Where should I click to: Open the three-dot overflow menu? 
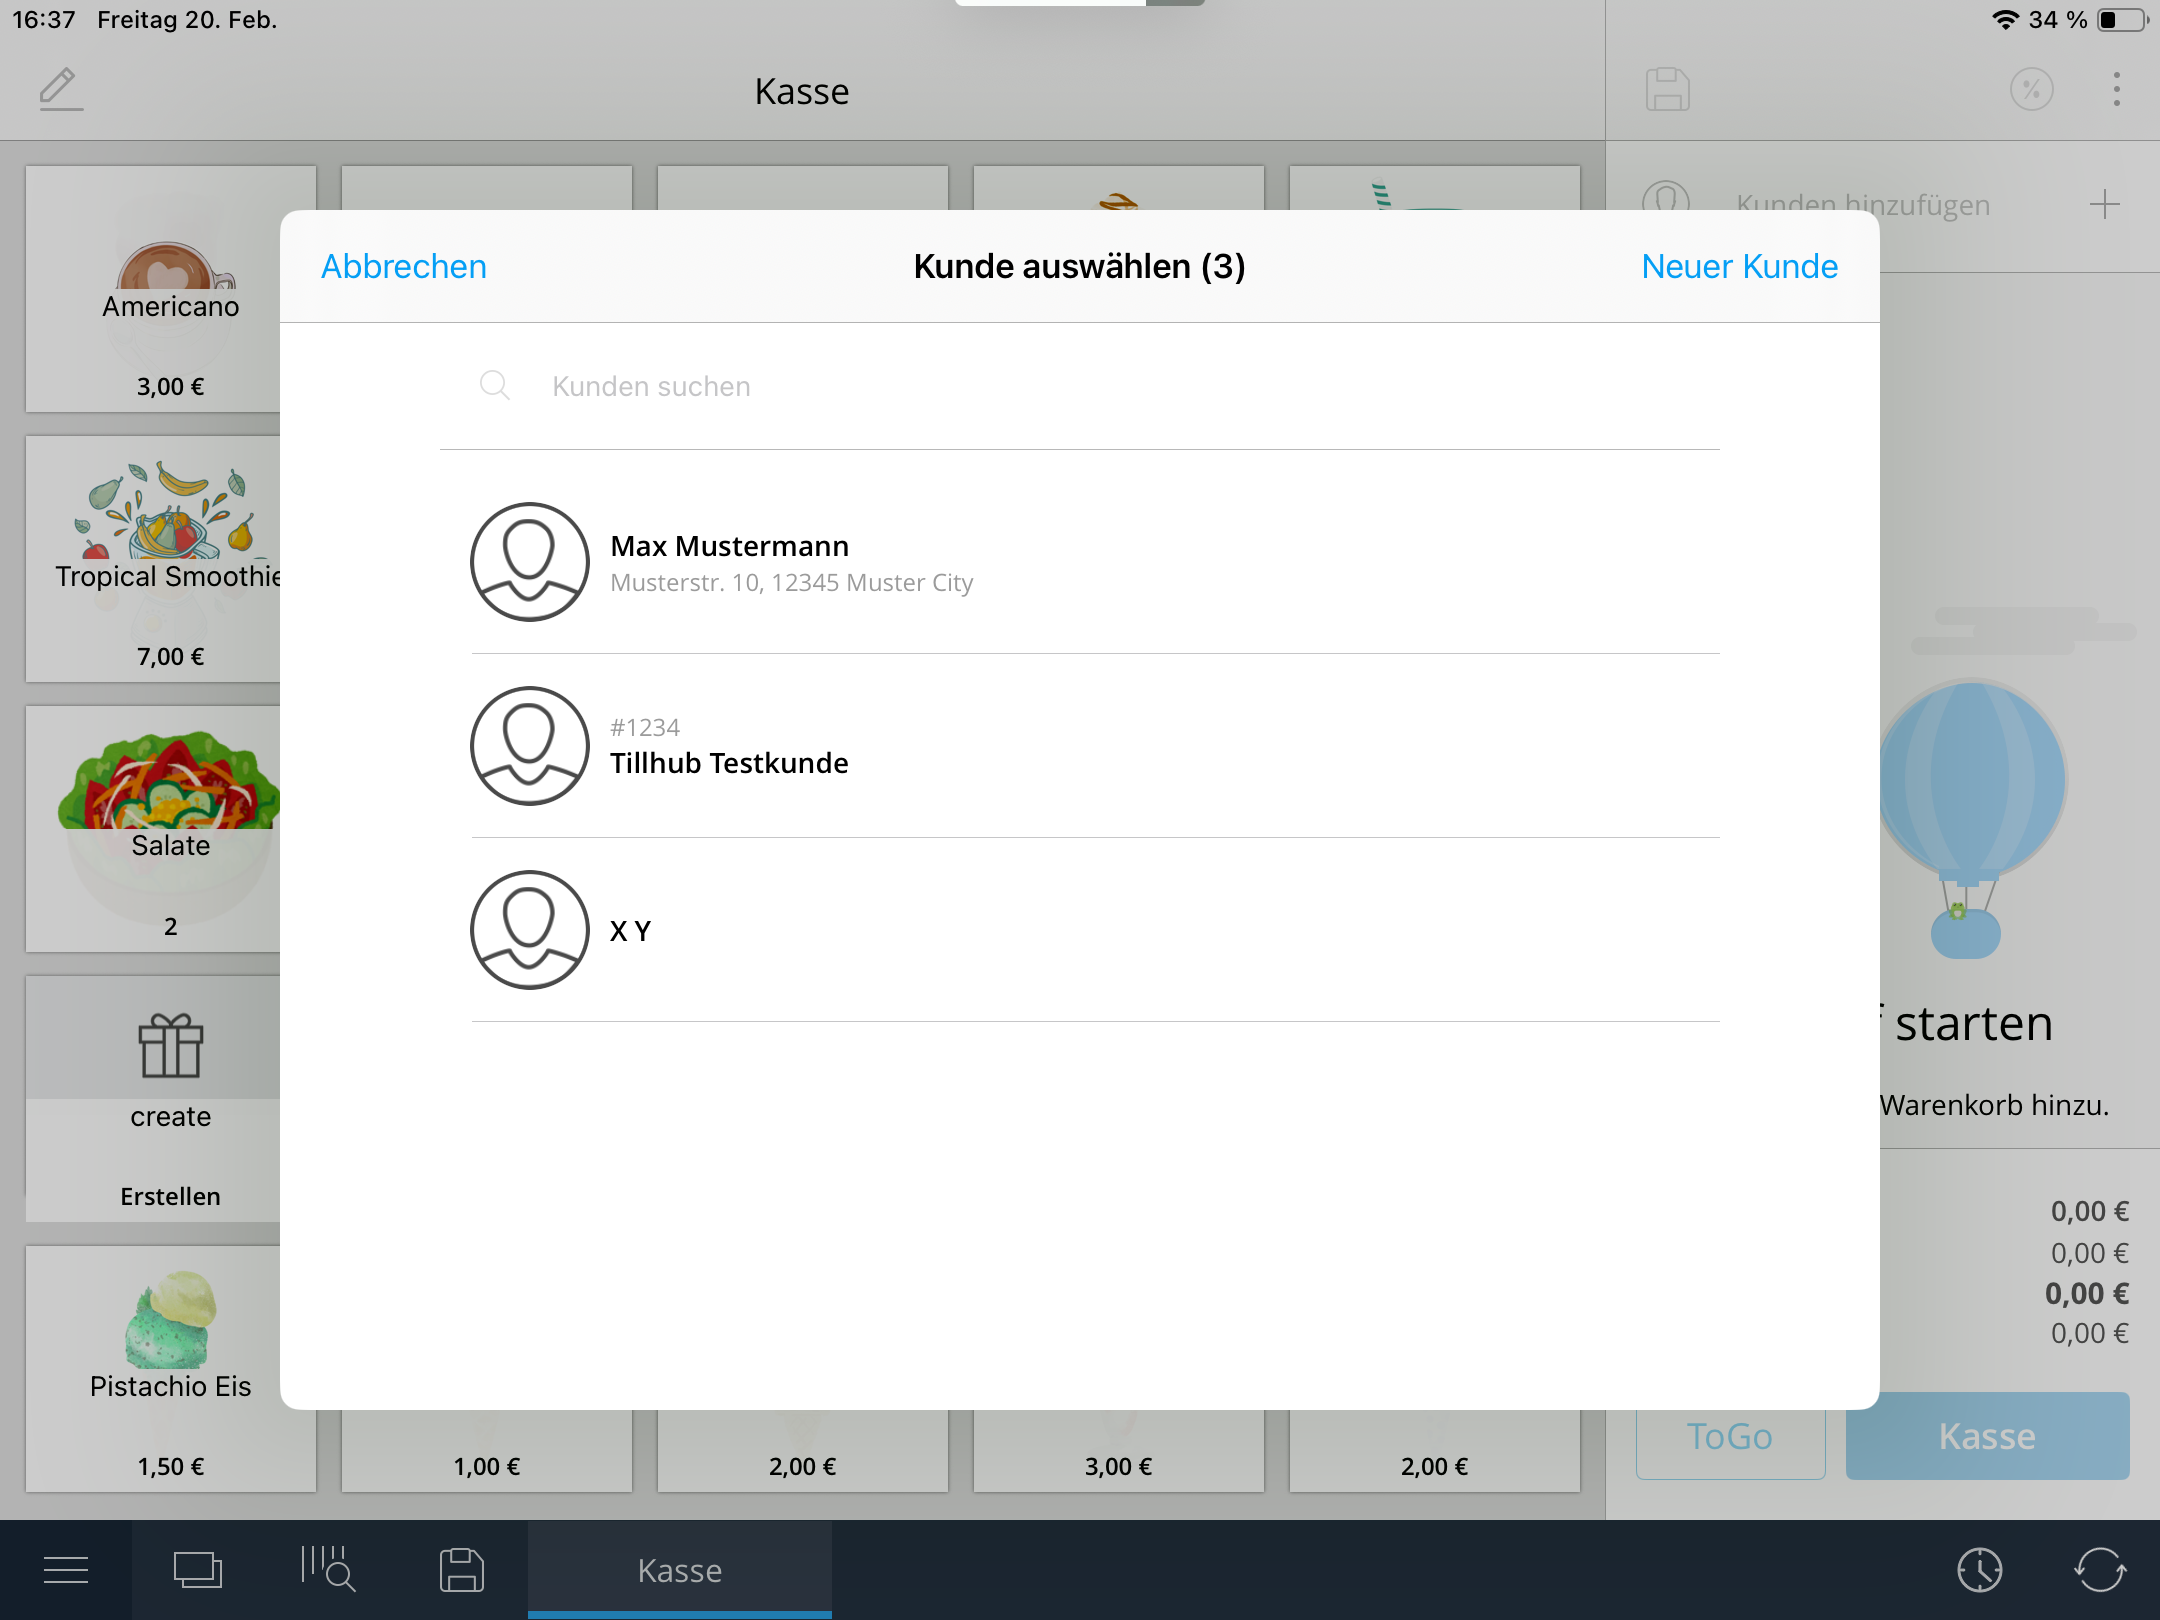(x=2116, y=90)
